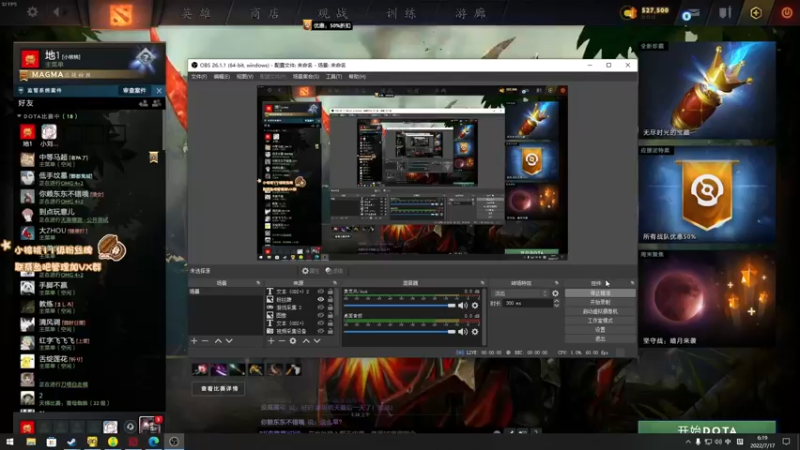Open Dota 2 settings gear icon
The height and width of the screenshot is (450, 800).
pyautogui.click(x=32, y=11)
